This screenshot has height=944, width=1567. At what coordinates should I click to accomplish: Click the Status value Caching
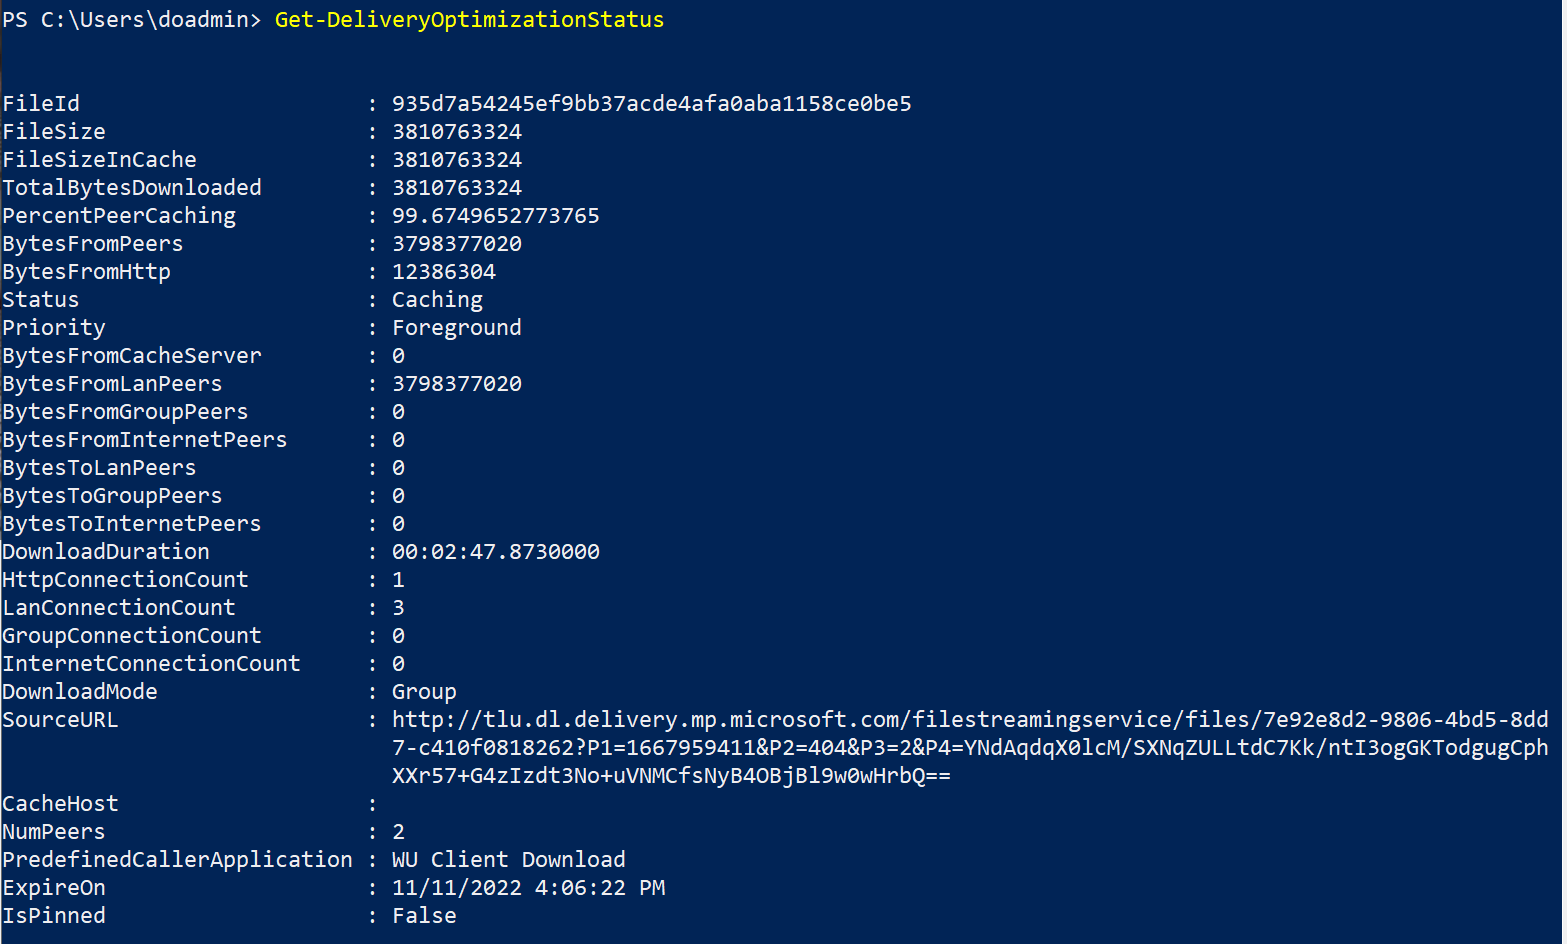437,300
